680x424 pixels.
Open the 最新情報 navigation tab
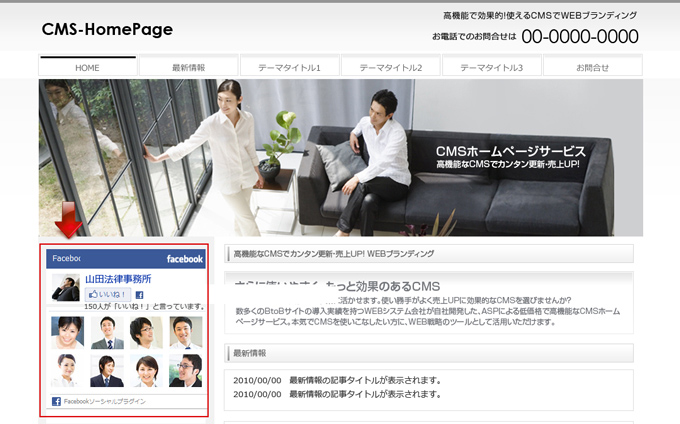click(188, 67)
